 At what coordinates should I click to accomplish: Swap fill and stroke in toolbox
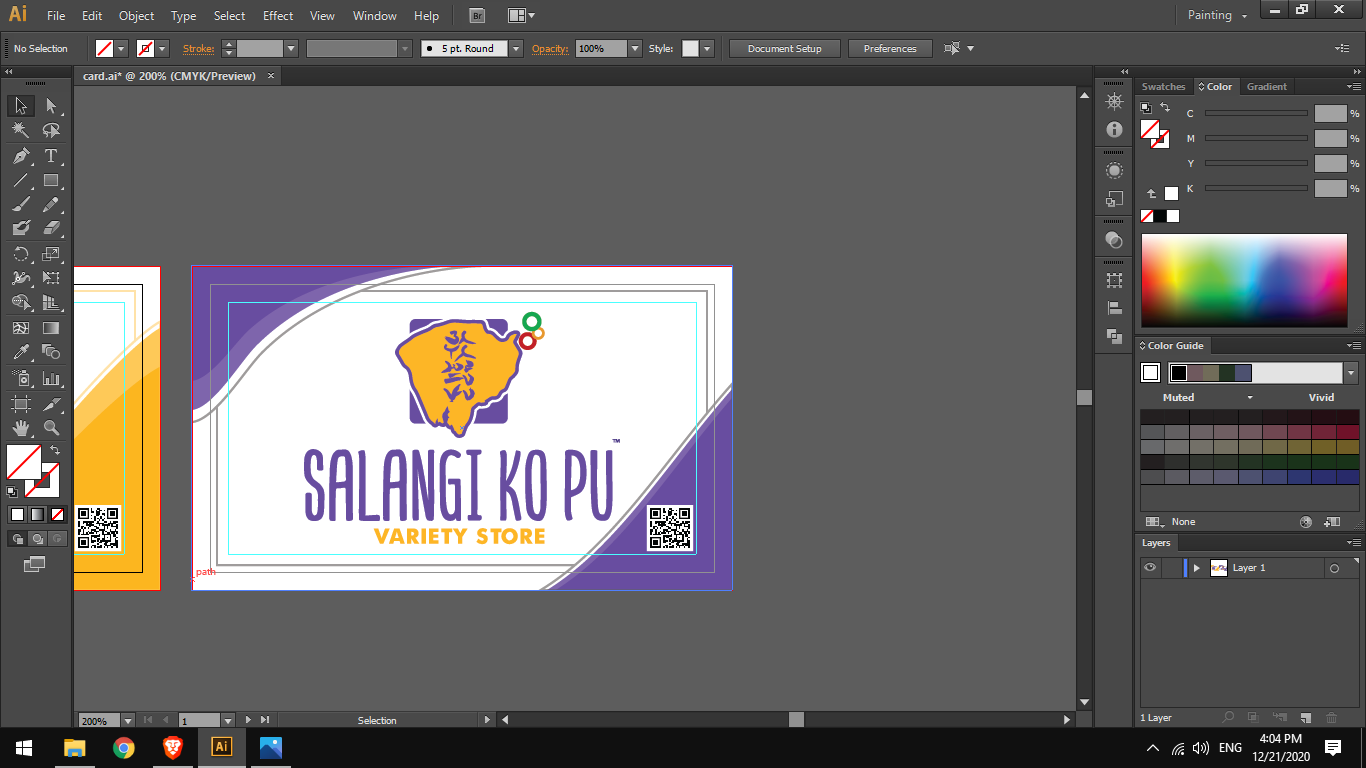[55, 450]
